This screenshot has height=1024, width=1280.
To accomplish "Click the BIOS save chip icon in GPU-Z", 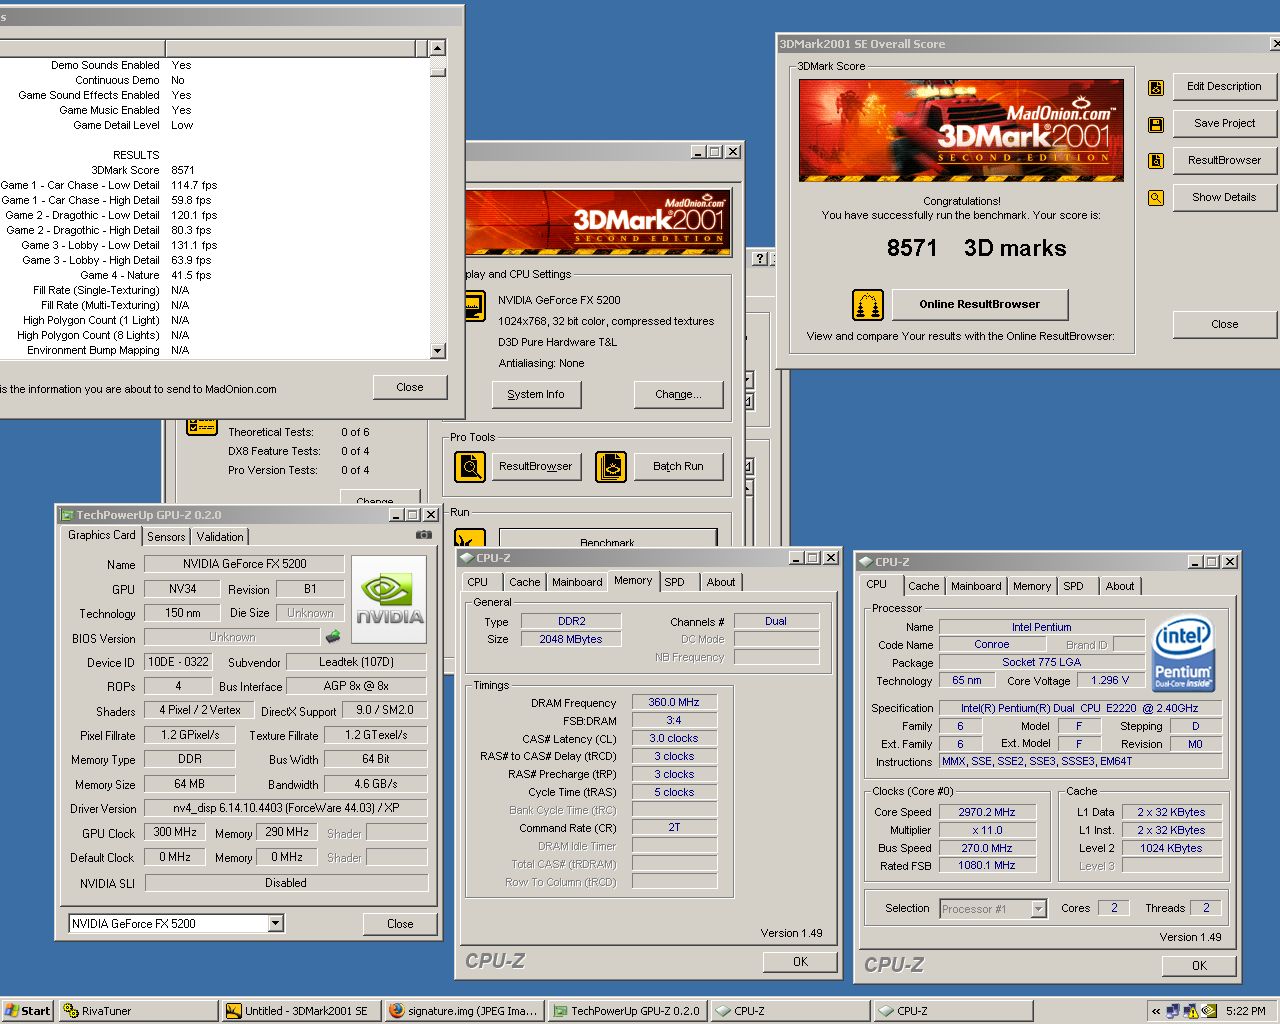I will tap(333, 636).
